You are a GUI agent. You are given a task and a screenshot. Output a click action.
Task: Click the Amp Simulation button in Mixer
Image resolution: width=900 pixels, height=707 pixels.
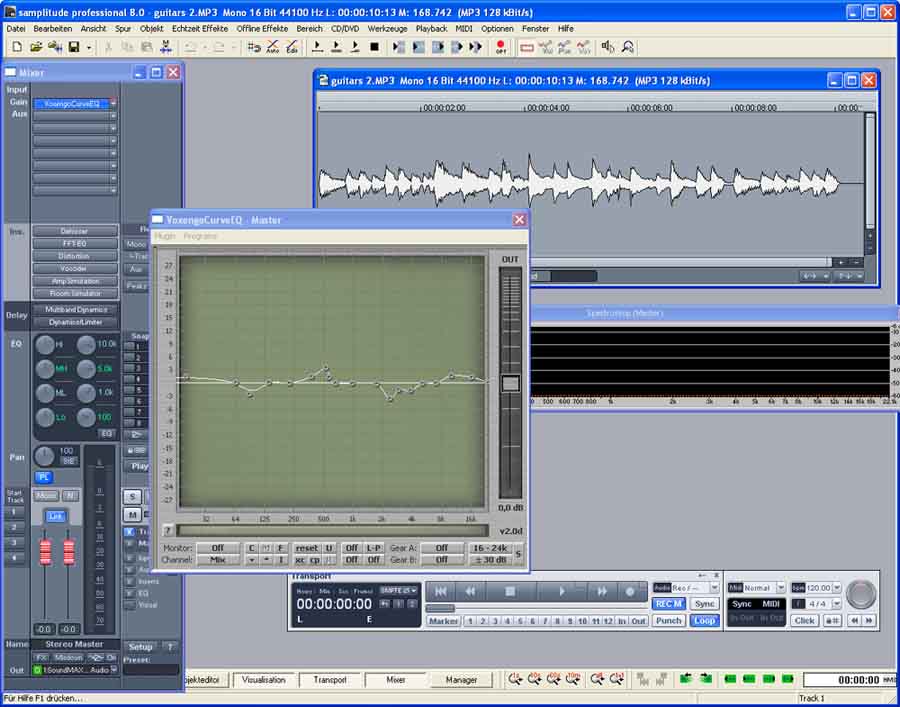76,281
